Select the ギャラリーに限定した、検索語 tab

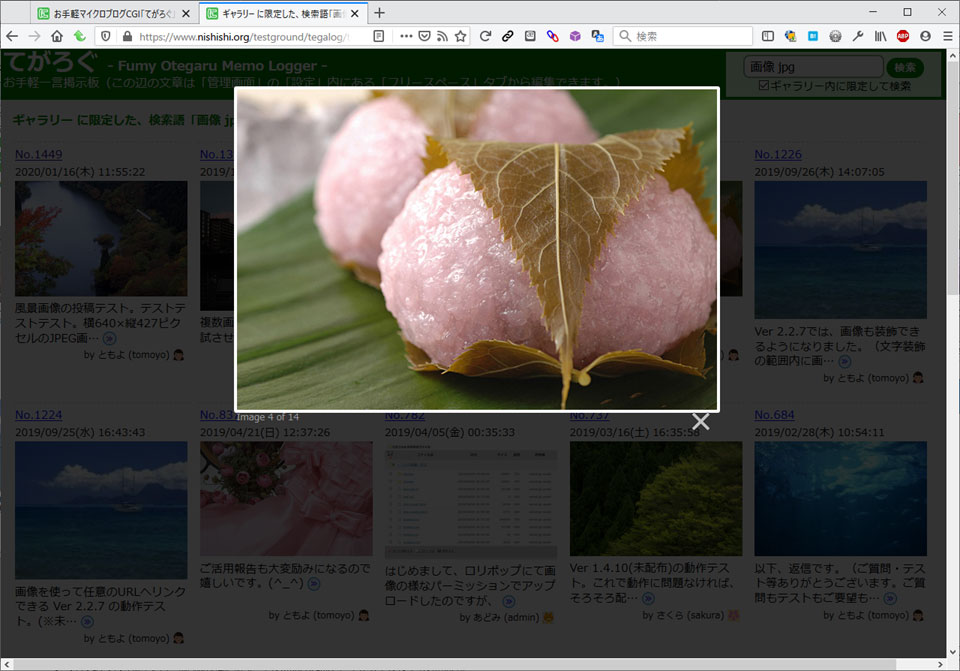pos(284,13)
